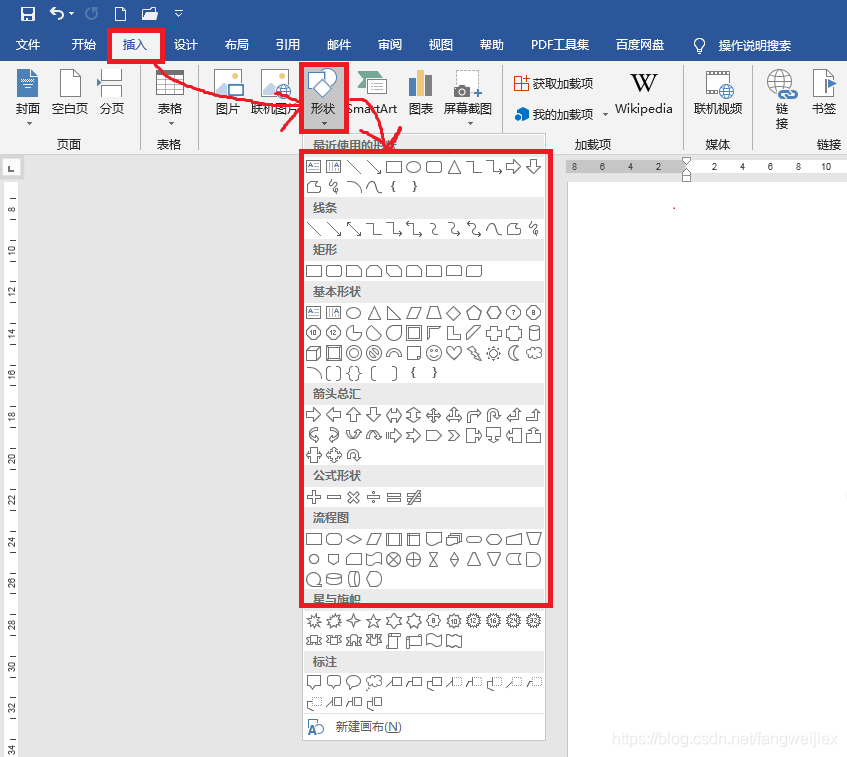This screenshot has height=757, width=847.
Task: Open the 百度网盘 tab
Action: 640,45
